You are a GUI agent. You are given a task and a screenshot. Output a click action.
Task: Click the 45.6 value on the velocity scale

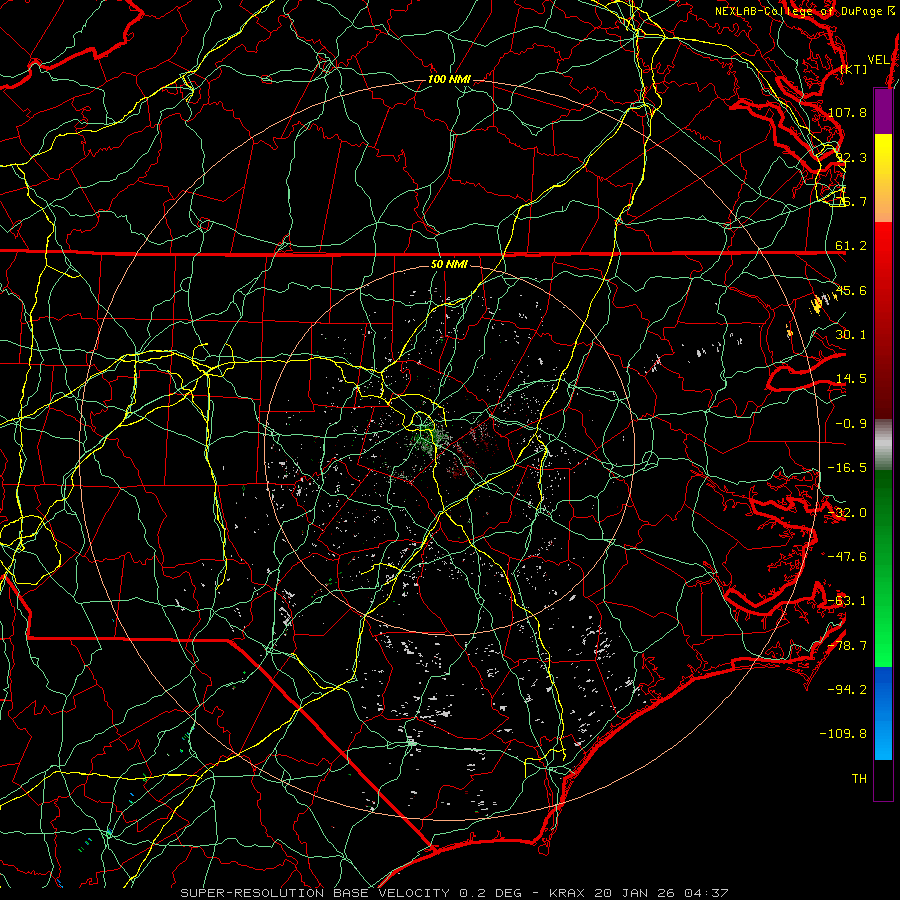[x=851, y=290]
